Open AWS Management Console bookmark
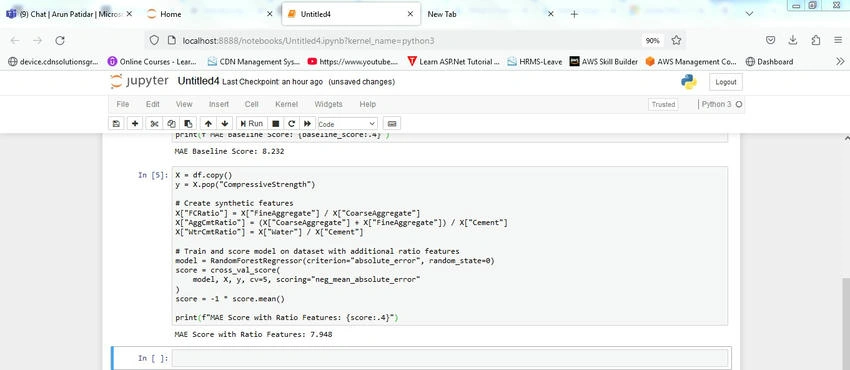The height and width of the screenshot is (370, 850). tap(691, 62)
